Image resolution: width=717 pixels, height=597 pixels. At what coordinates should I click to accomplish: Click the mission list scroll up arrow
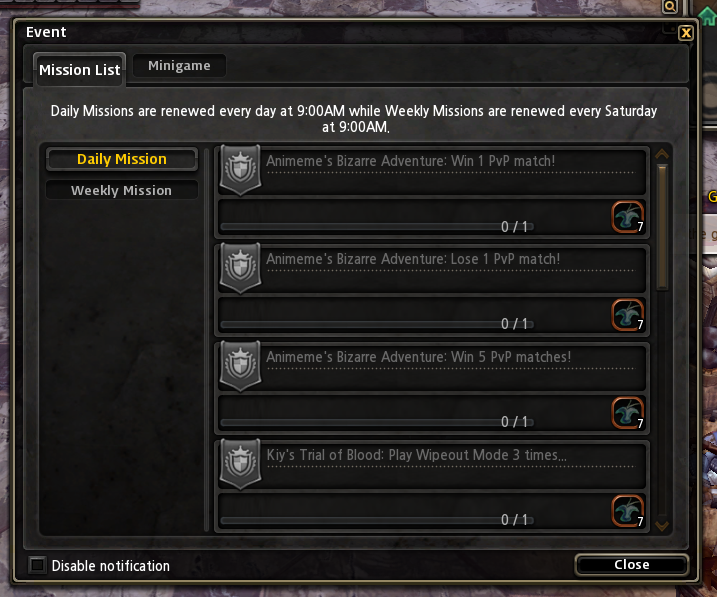coord(662,155)
